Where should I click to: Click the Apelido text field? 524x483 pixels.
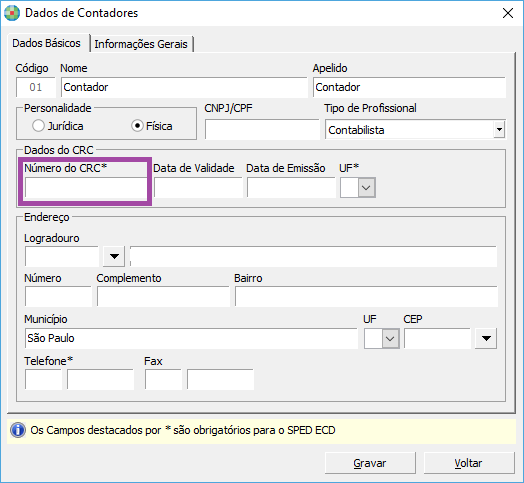[409, 87]
